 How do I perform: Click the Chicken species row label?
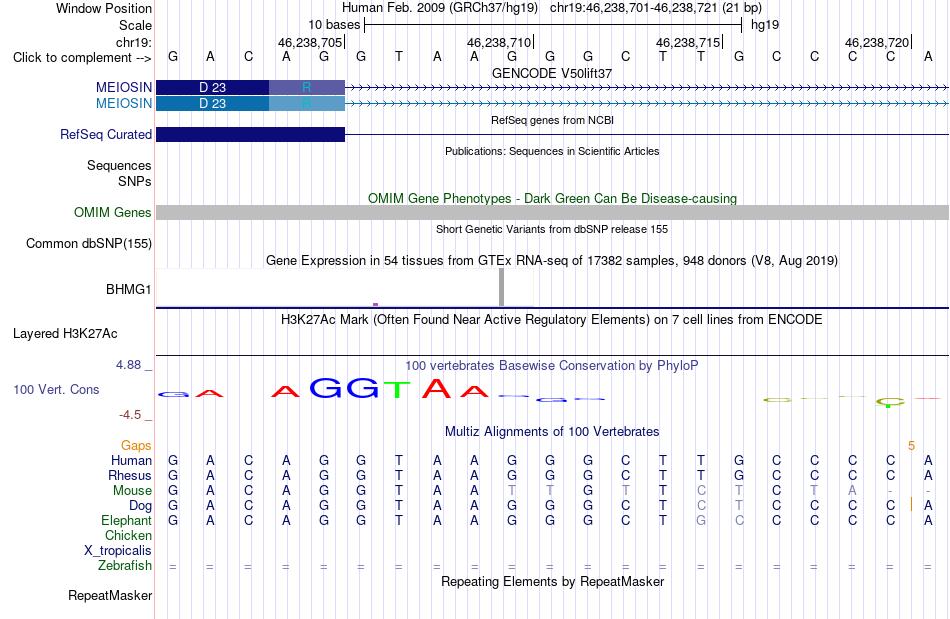coord(128,535)
